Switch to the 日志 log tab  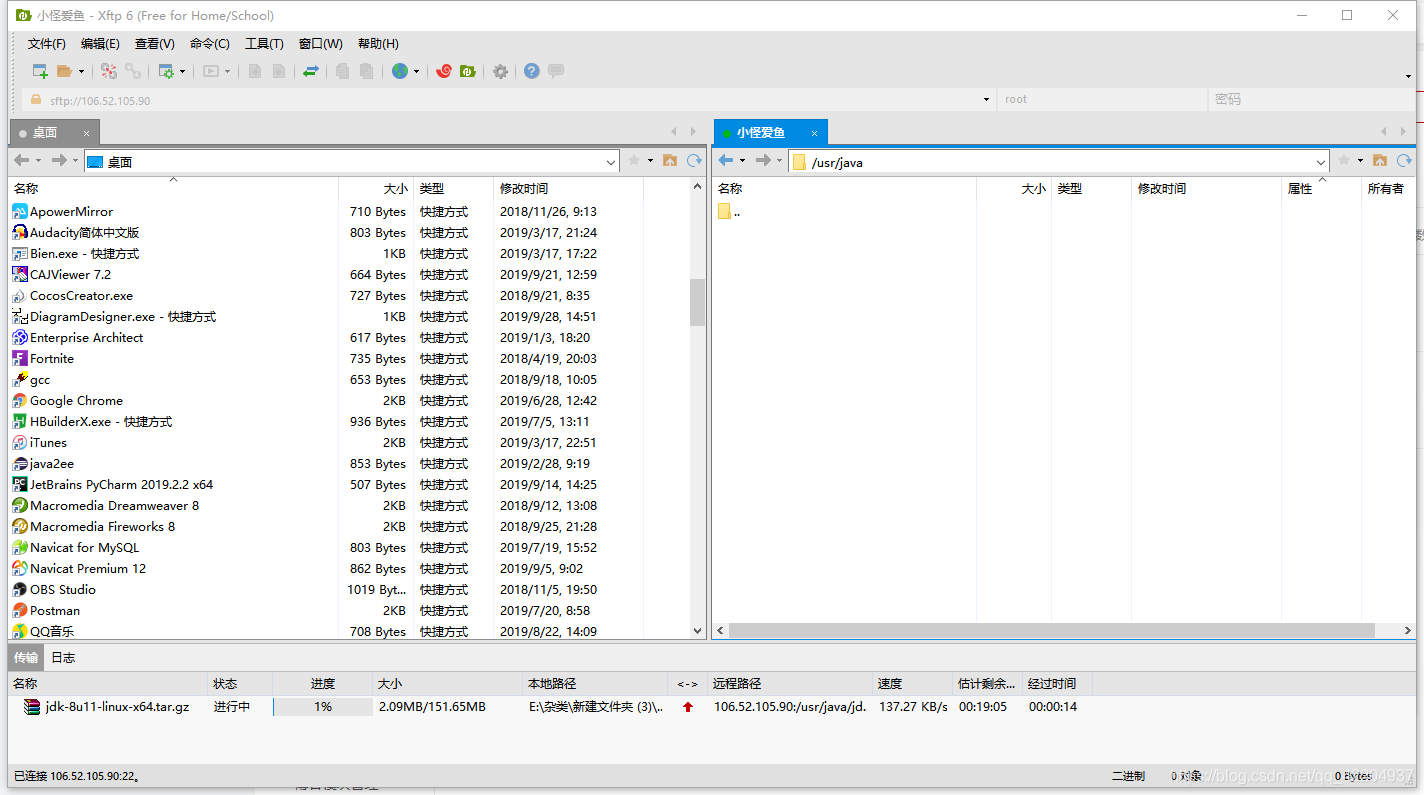(x=63, y=657)
